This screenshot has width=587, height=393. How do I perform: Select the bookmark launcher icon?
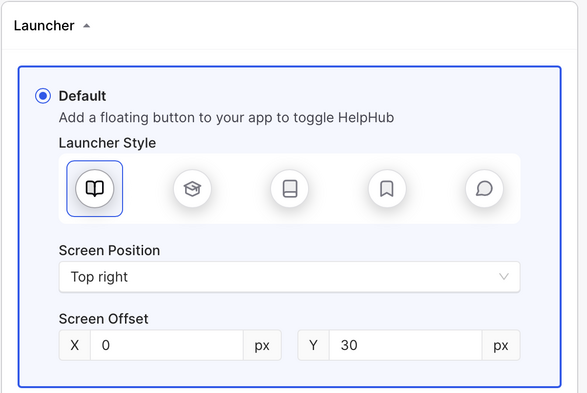(x=387, y=189)
